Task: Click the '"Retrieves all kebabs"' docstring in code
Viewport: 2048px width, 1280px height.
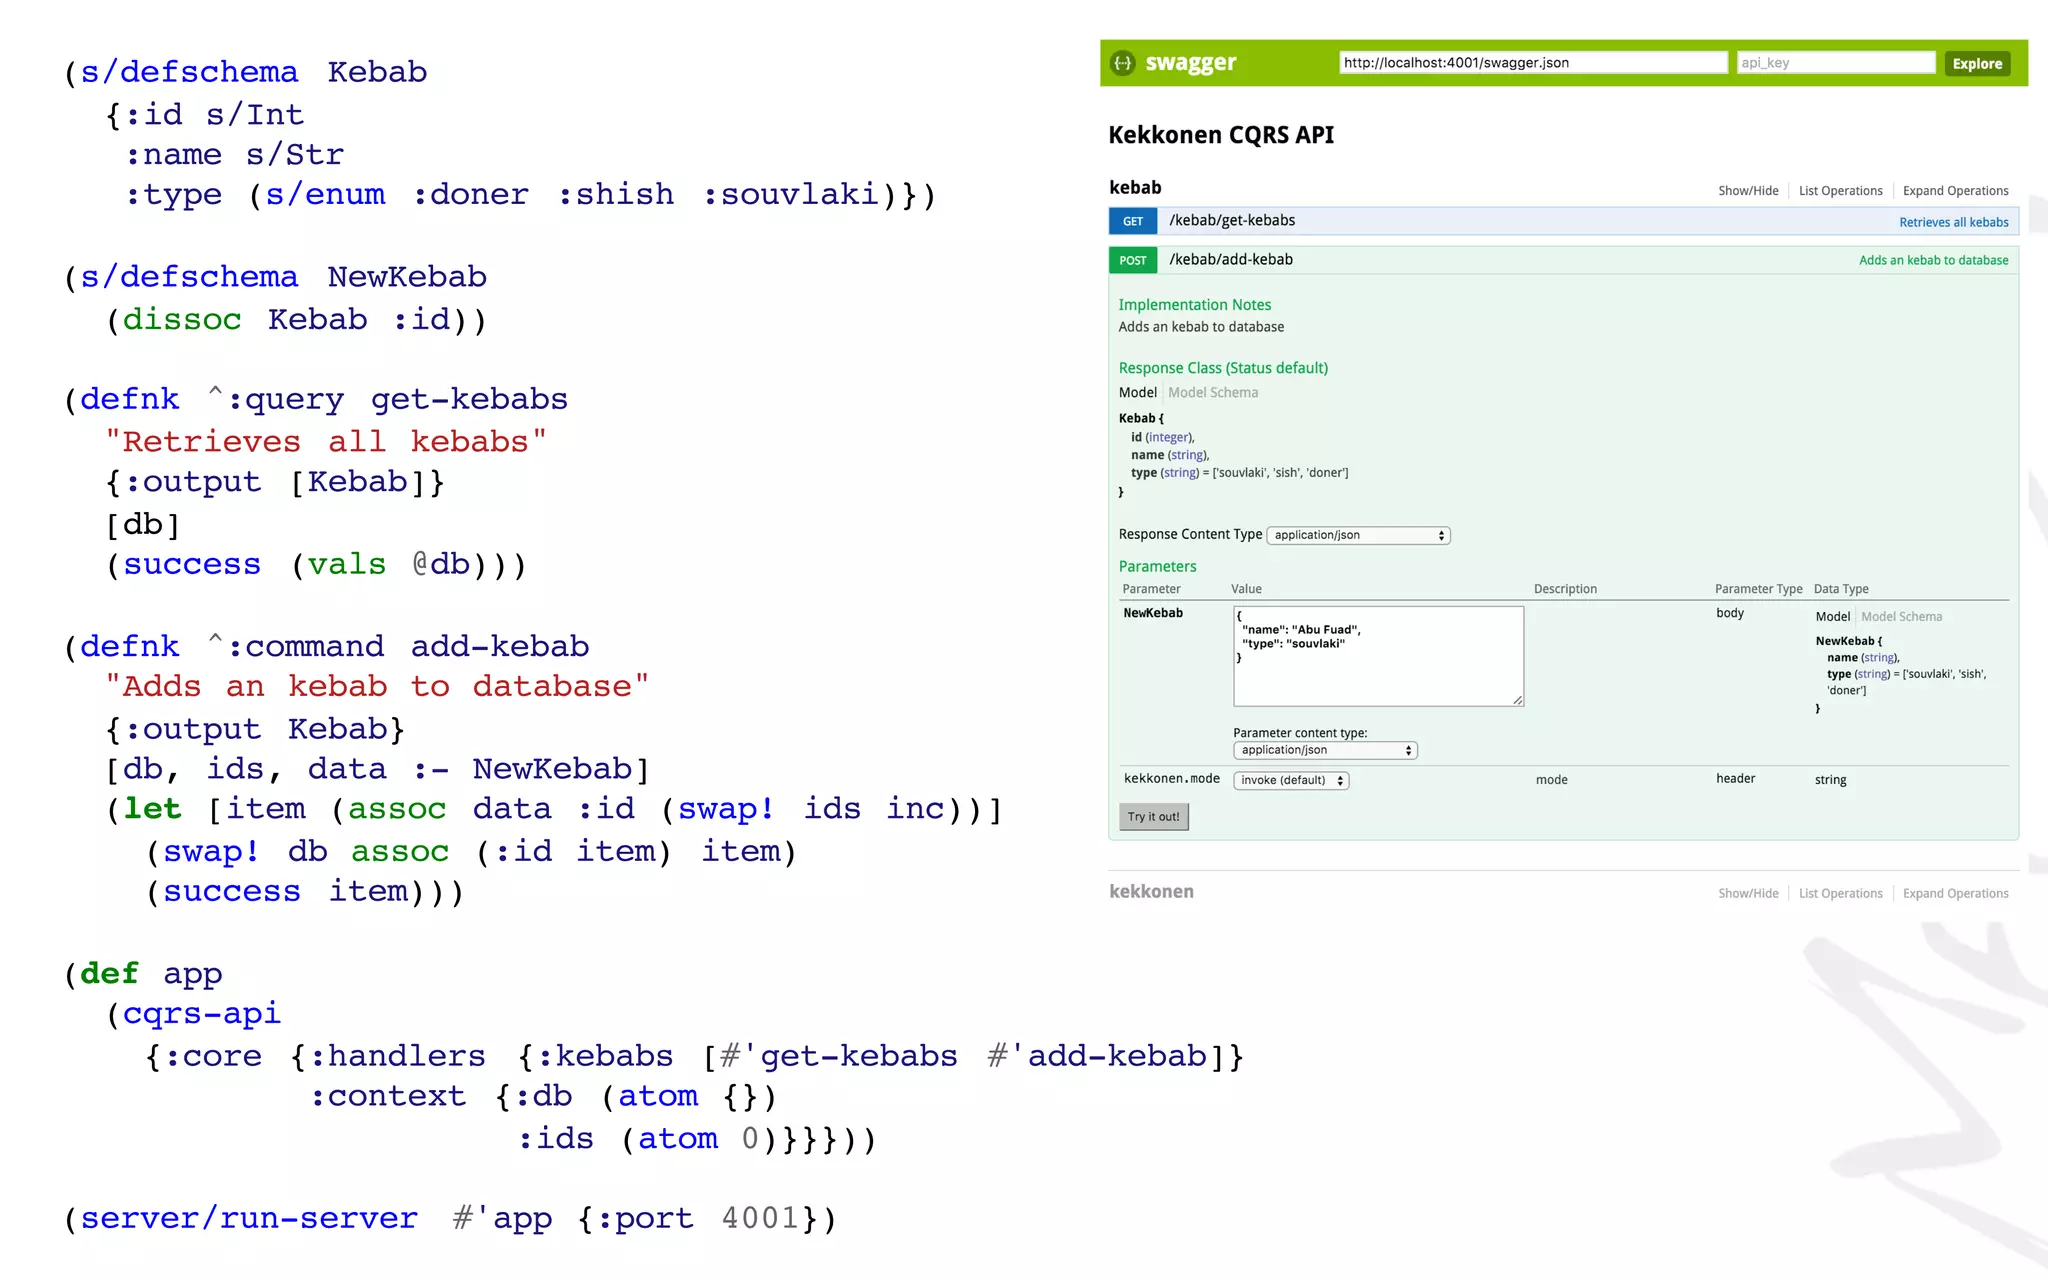Action: tap(326, 441)
